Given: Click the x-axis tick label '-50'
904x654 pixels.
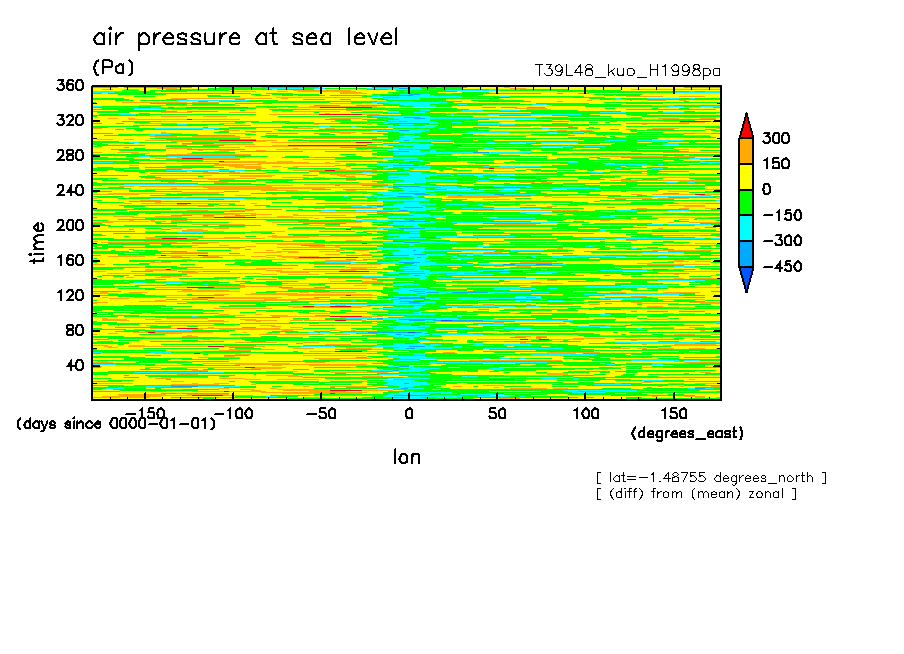Looking at the screenshot, I should click(321, 414).
